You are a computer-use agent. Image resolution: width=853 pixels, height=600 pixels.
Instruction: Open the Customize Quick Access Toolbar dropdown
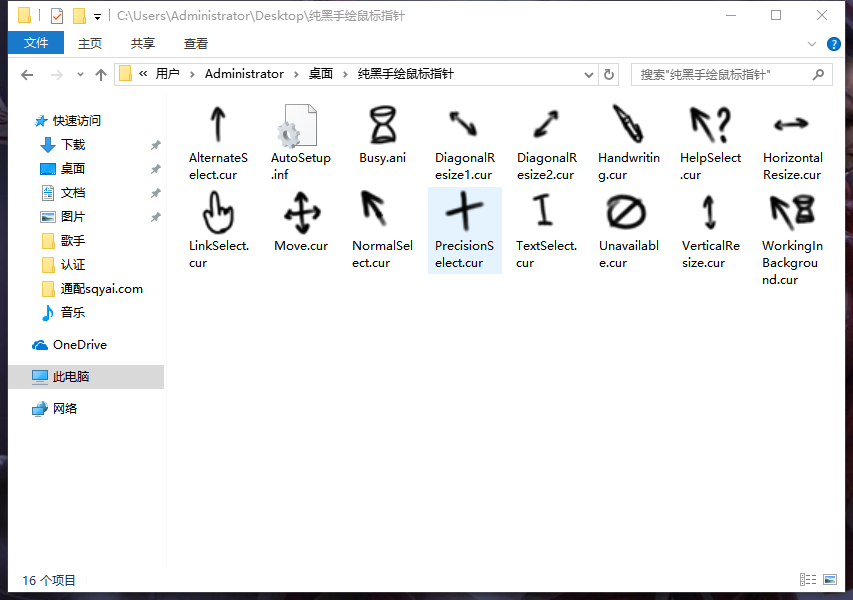tap(97, 17)
